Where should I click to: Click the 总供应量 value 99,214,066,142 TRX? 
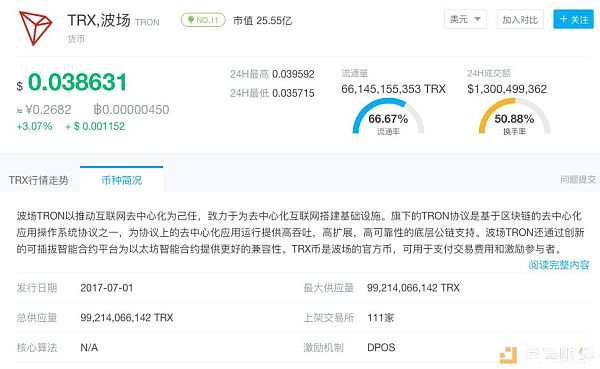pyautogui.click(x=127, y=318)
